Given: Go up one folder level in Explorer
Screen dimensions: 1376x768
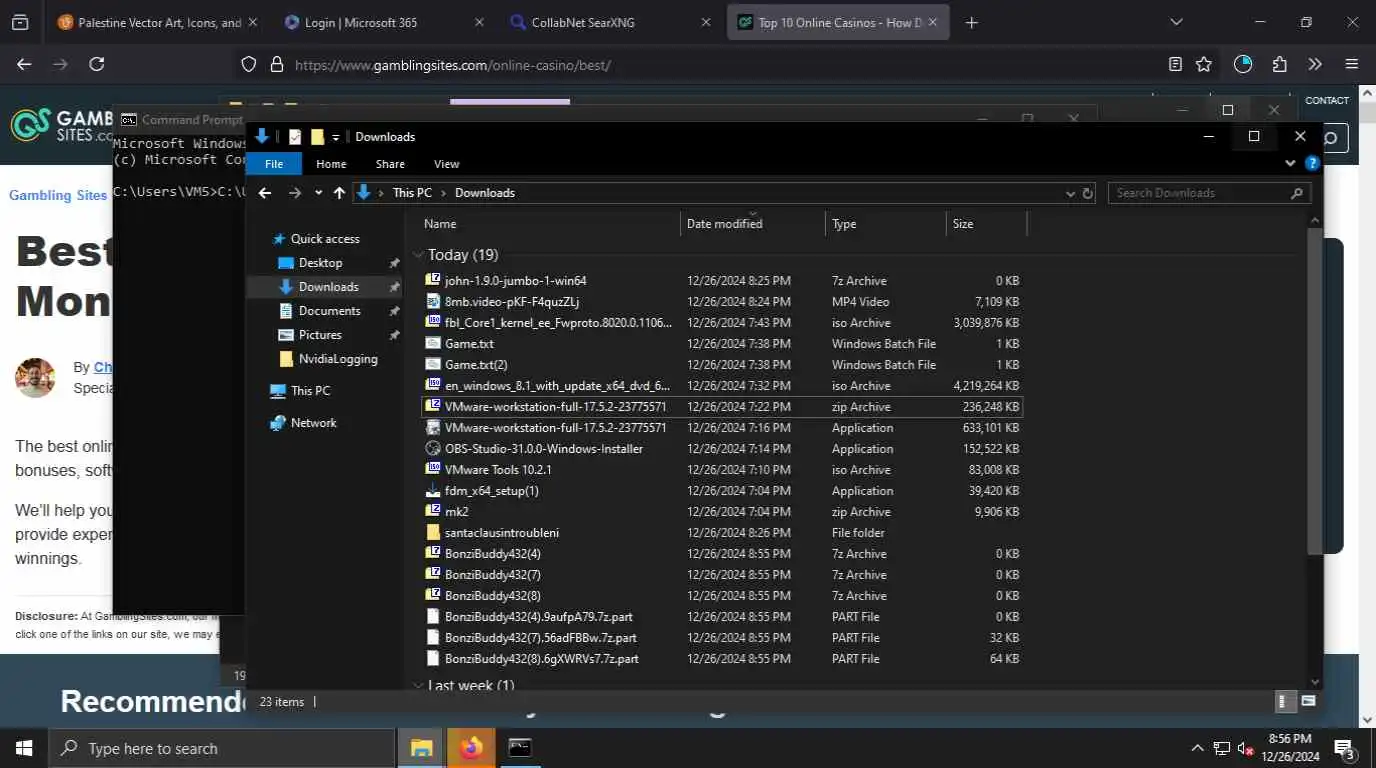Looking at the screenshot, I should tap(339, 193).
